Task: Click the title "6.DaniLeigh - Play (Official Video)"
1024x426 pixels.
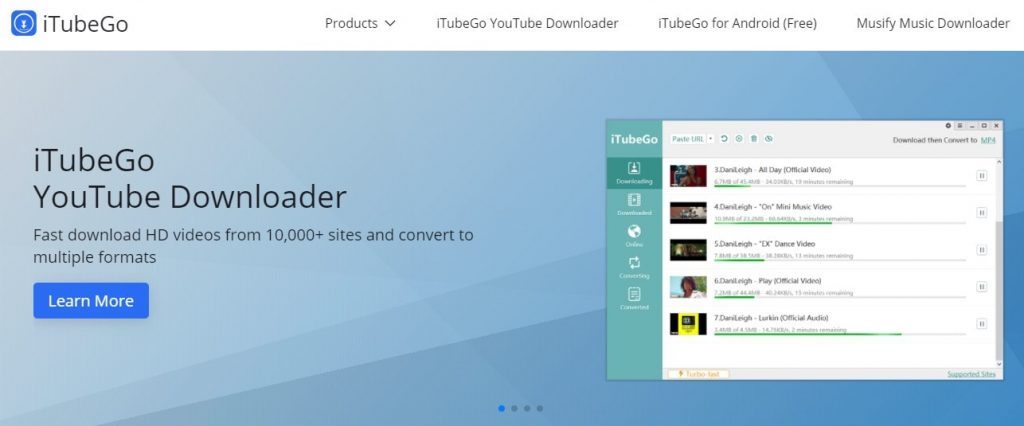Action: [767, 281]
